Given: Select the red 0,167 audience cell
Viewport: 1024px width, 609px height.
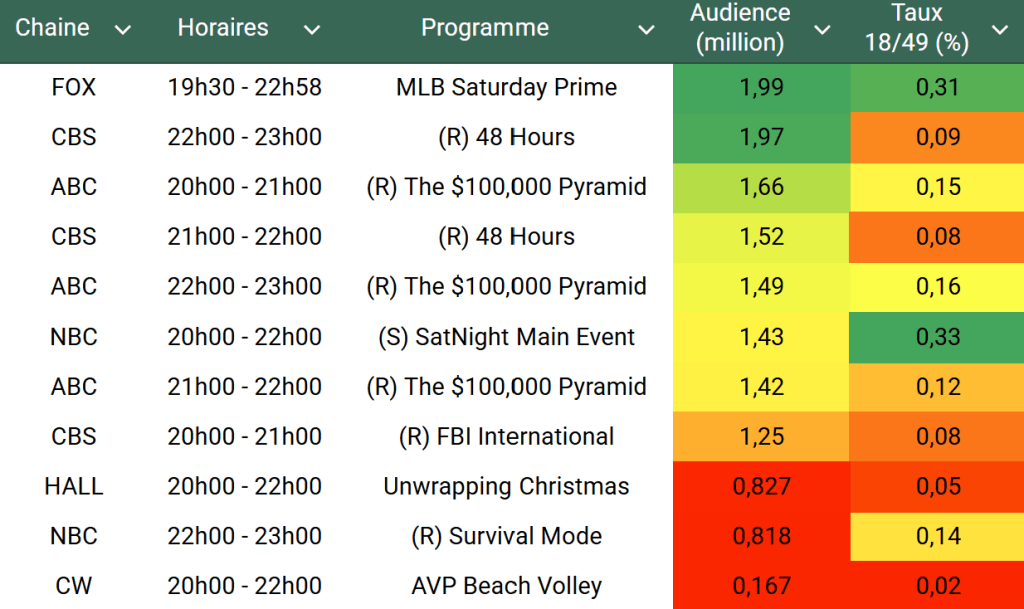Looking at the screenshot, I should 762,586.
